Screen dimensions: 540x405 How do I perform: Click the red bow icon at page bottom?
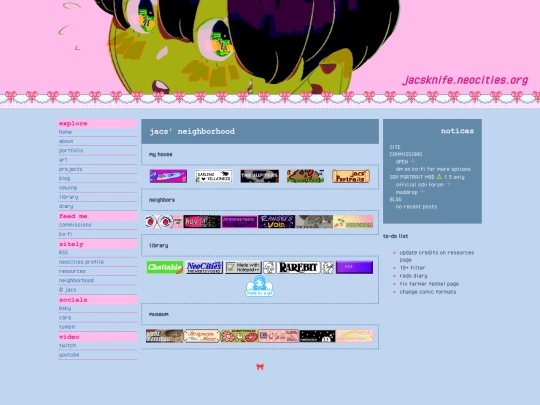pos(260,367)
